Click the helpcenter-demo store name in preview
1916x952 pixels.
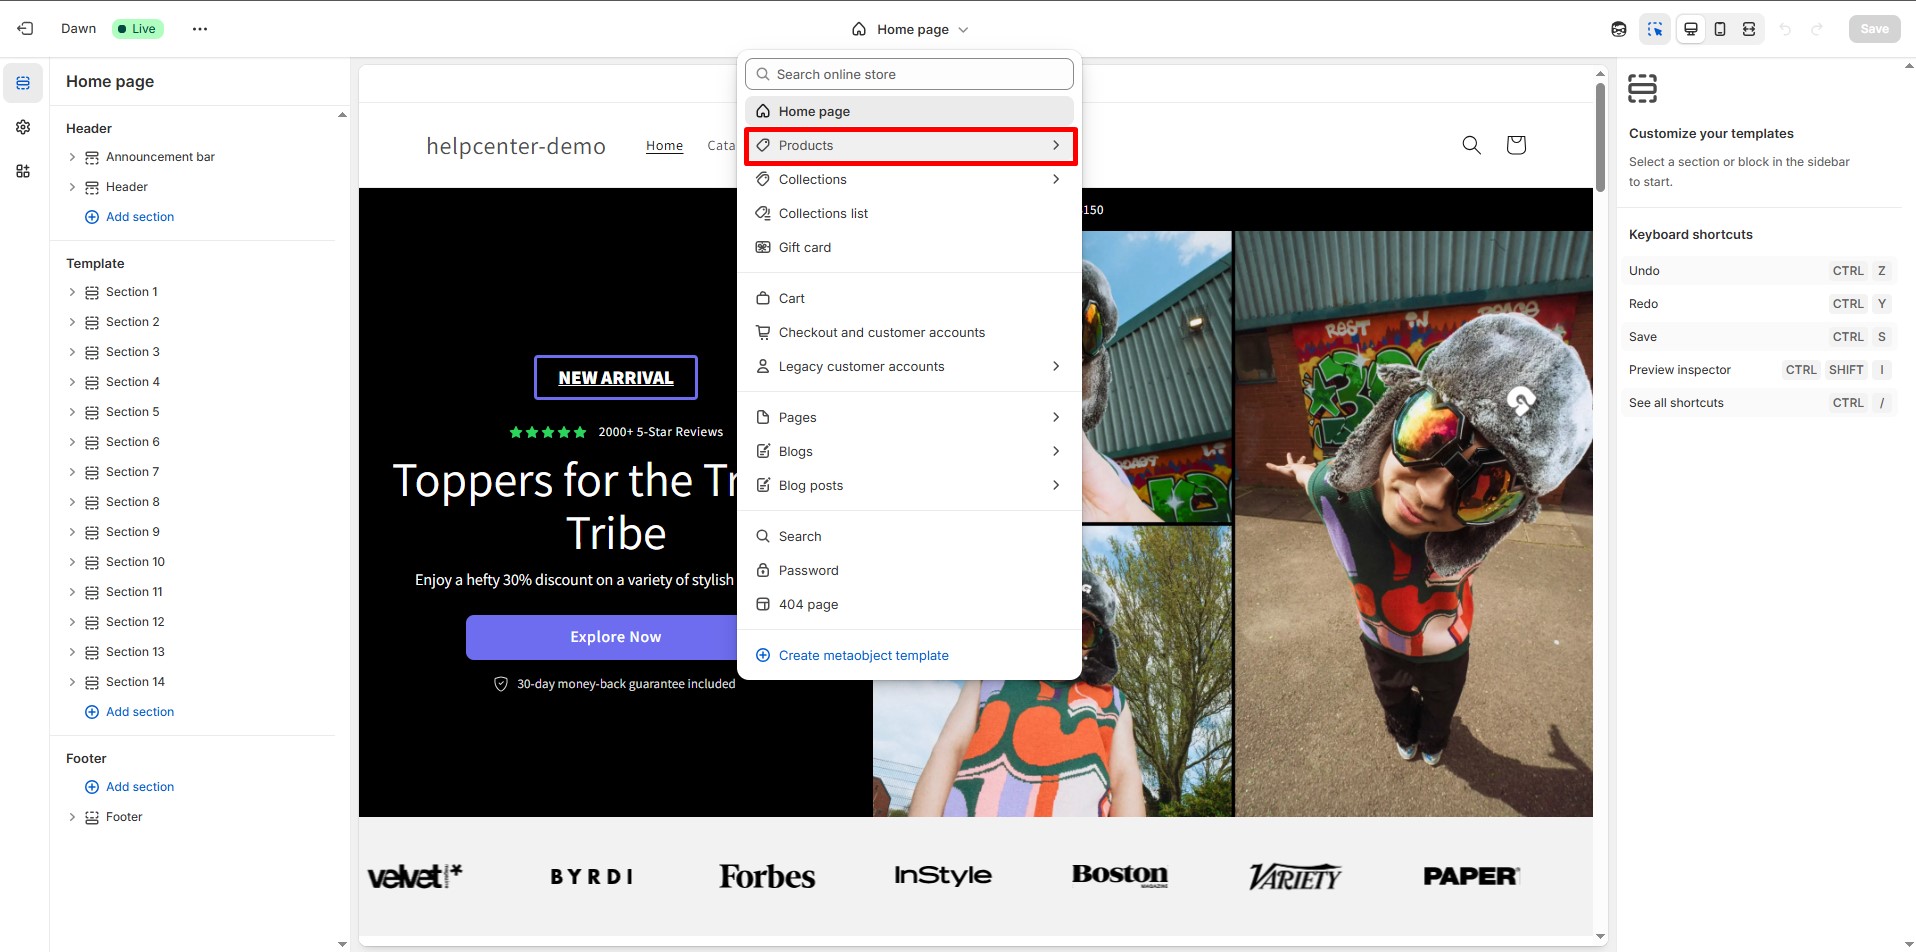pyautogui.click(x=516, y=146)
